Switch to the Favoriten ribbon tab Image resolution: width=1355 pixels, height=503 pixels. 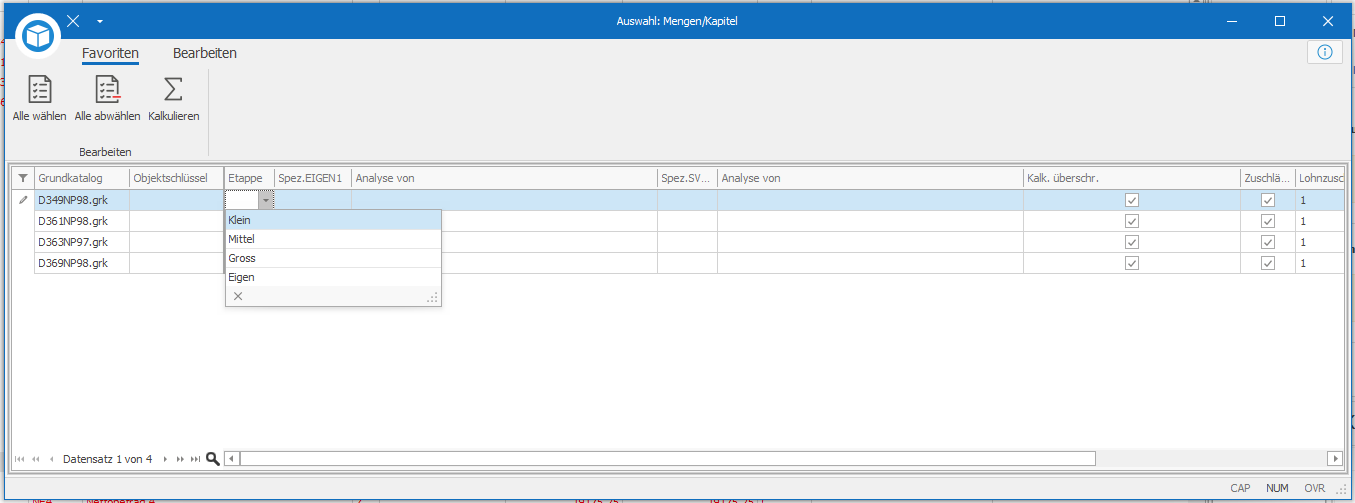pos(110,53)
